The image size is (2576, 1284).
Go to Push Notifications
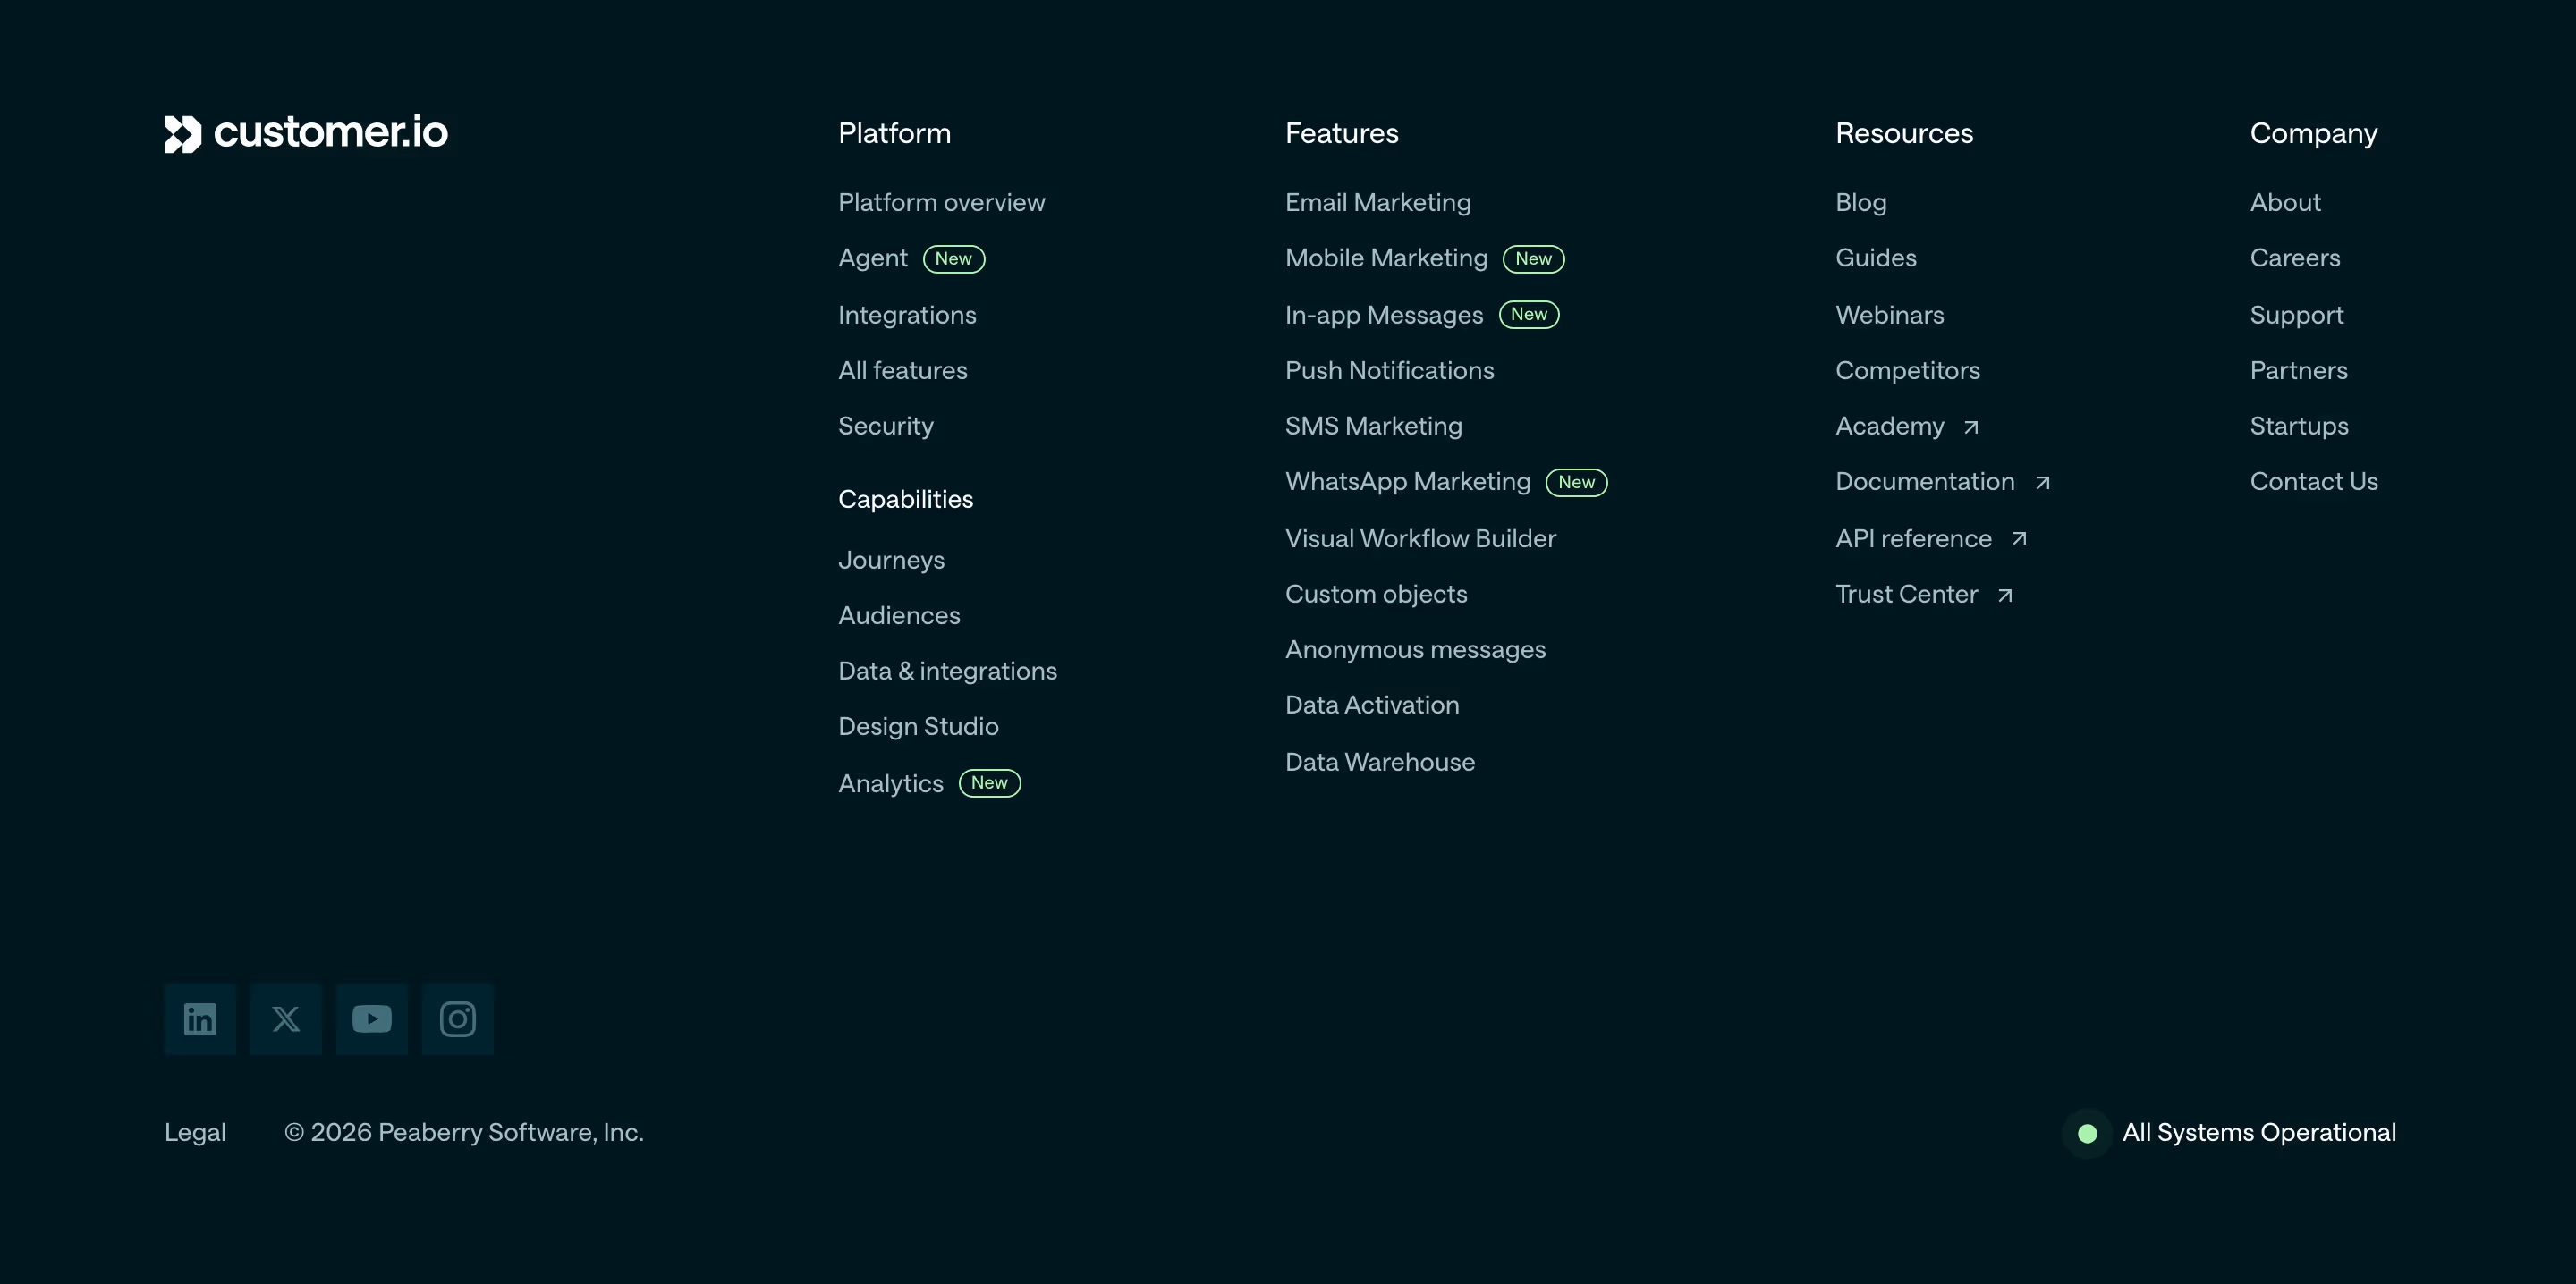point(1389,370)
